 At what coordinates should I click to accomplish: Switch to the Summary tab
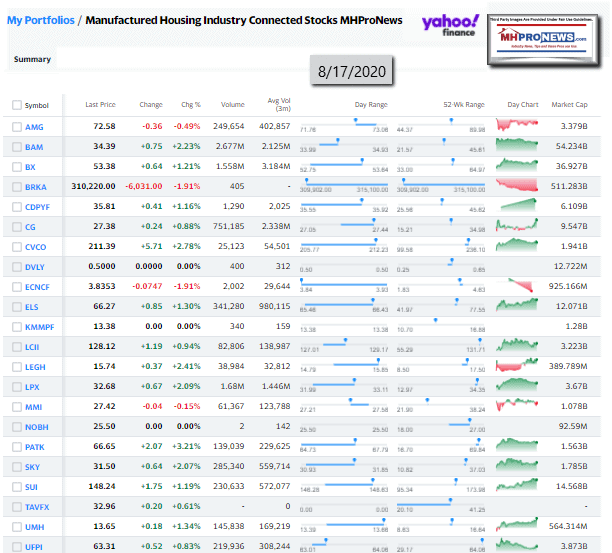pos(32,59)
